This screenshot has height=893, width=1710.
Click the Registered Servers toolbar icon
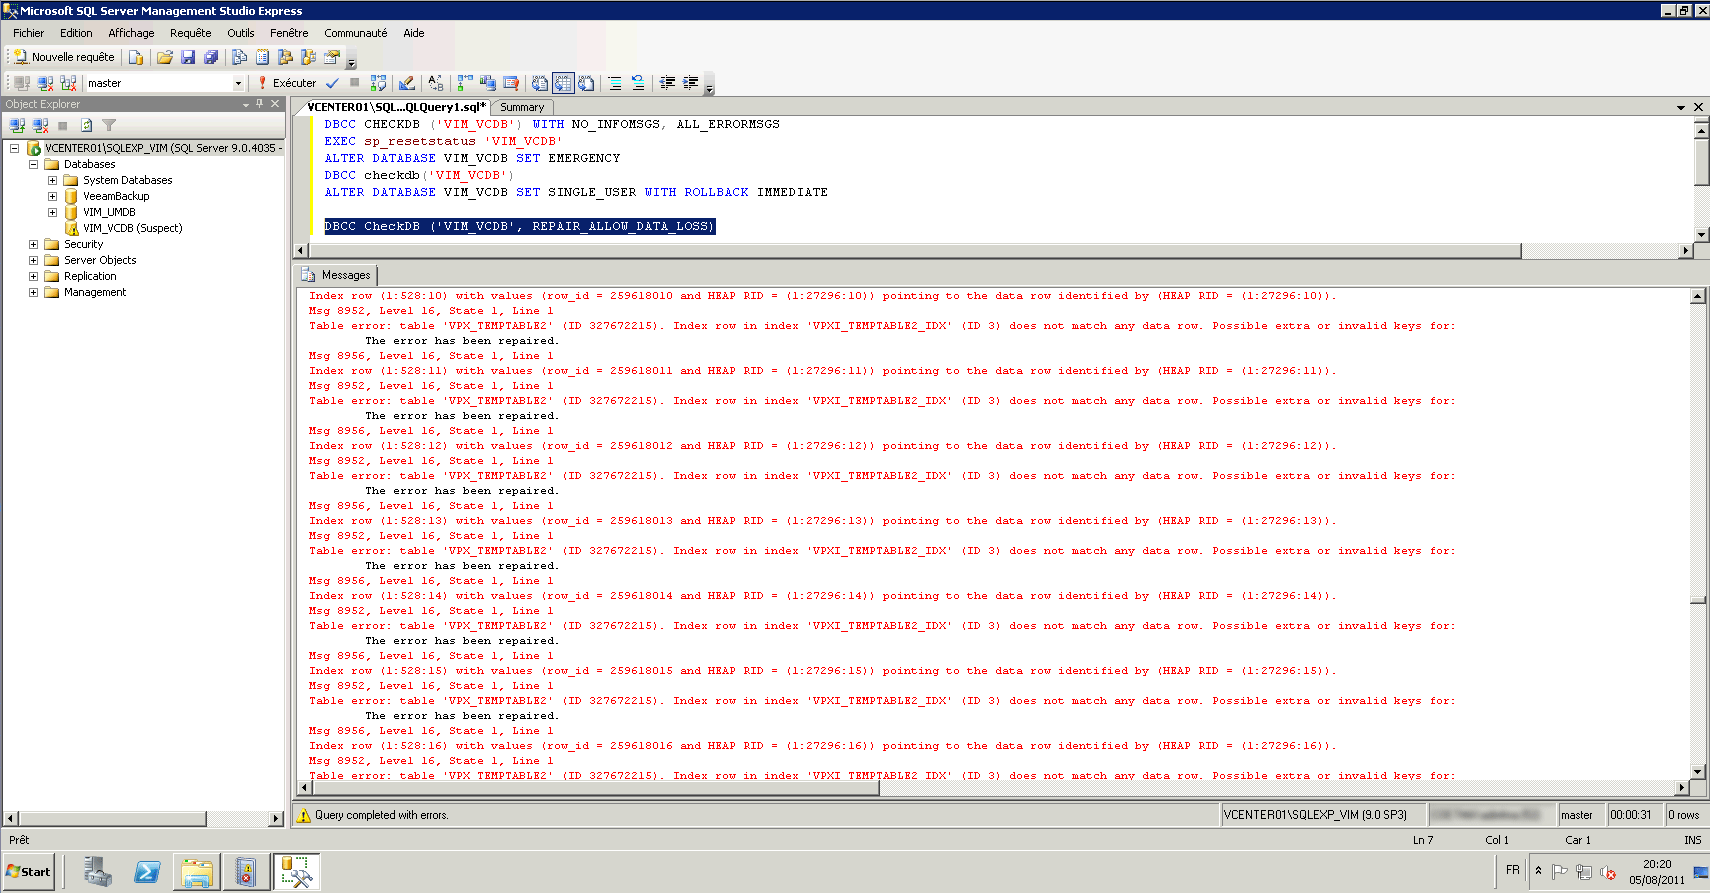pos(240,57)
